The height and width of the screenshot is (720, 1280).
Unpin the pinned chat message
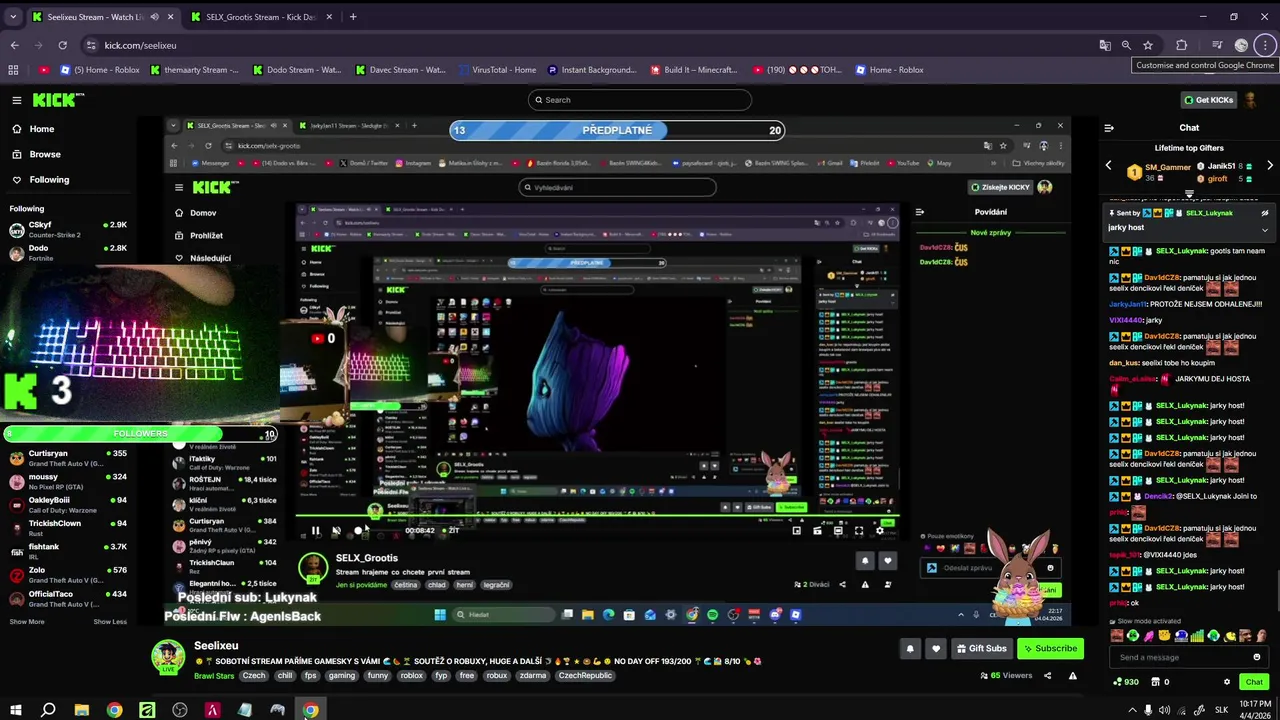(x=1264, y=213)
